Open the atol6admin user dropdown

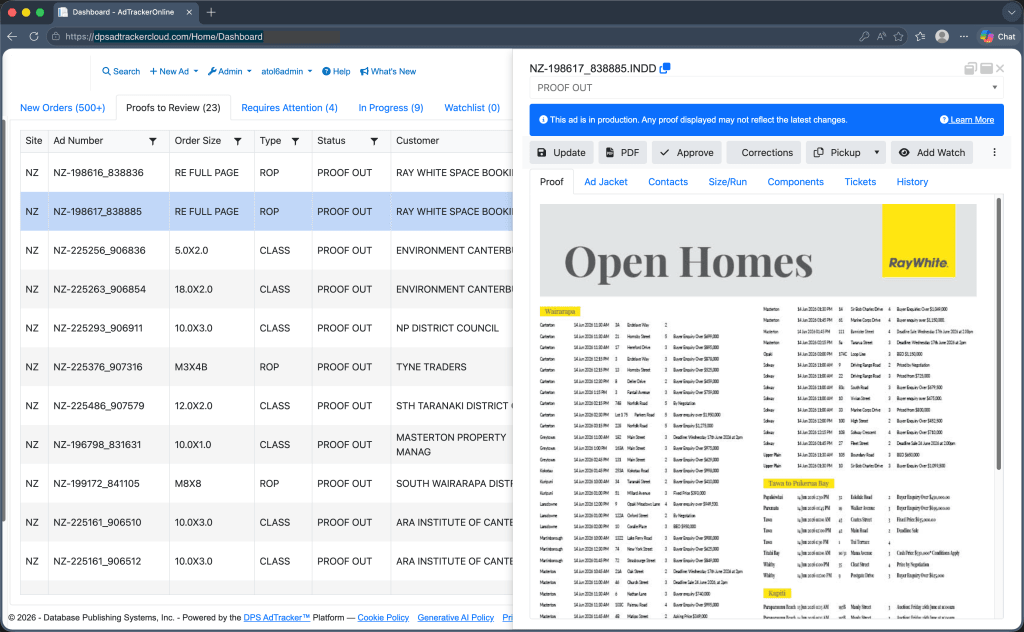pyautogui.click(x=287, y=71)
